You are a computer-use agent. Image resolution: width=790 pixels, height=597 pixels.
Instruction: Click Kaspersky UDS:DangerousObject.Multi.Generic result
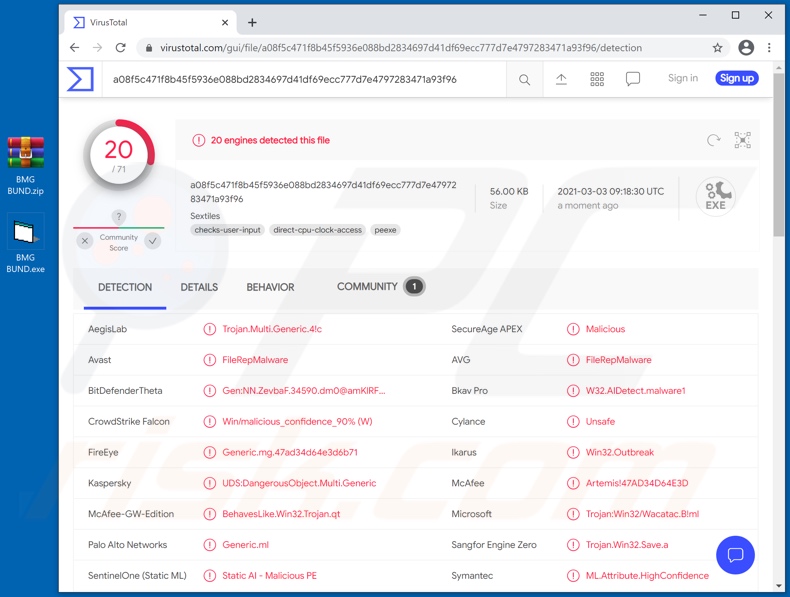click(x=299, y=483)
